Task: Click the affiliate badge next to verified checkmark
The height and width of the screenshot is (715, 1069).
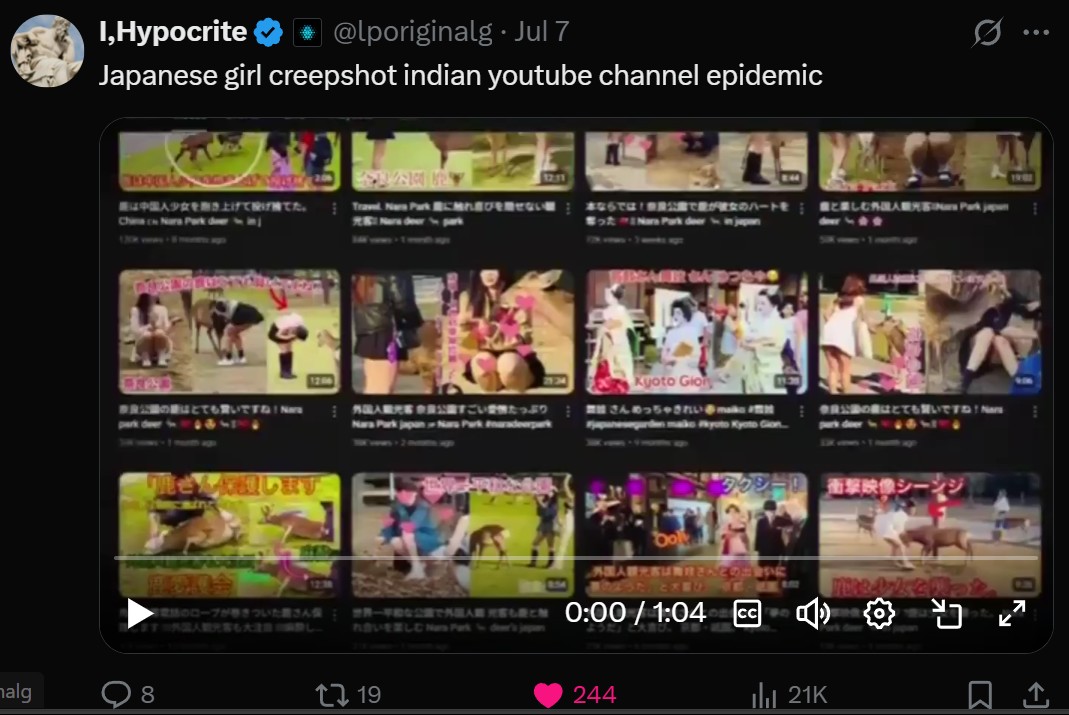Action: pos(307,33)
